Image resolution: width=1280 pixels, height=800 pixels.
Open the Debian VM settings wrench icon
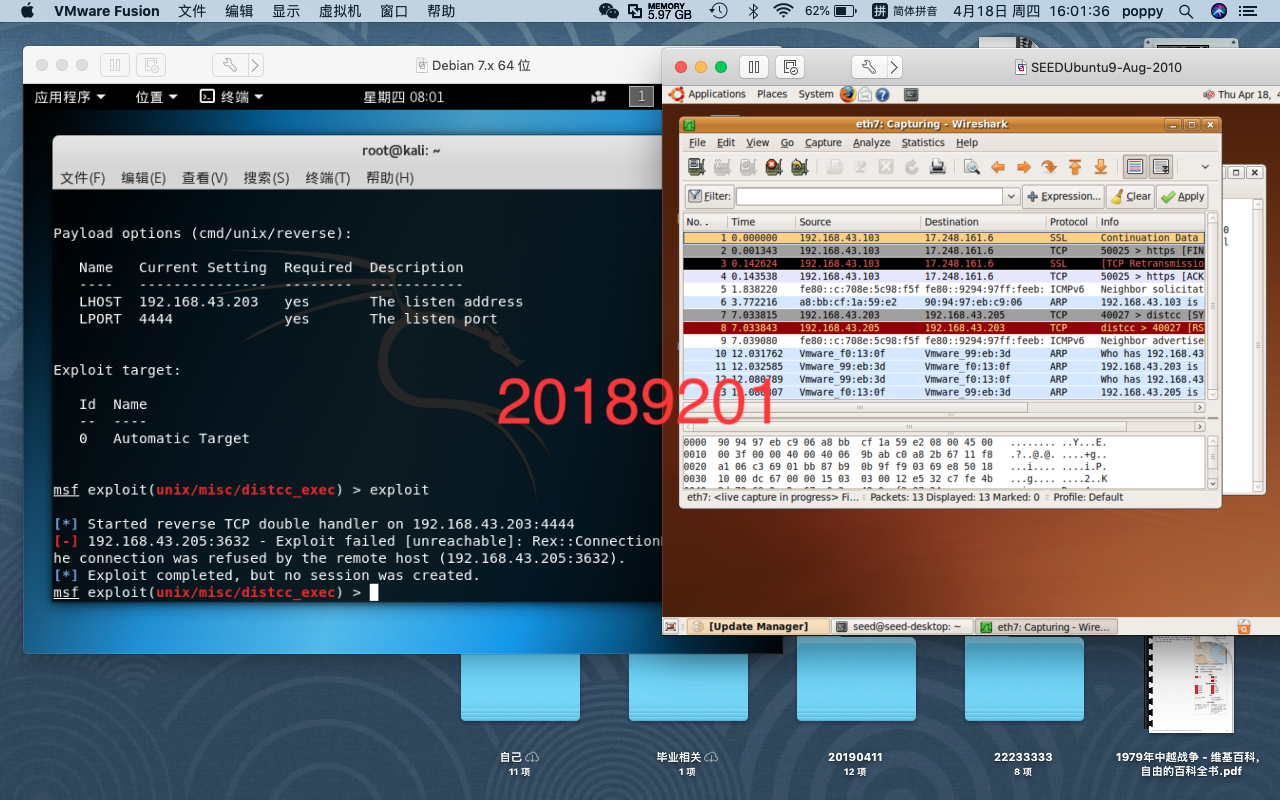tap(229, 65)
